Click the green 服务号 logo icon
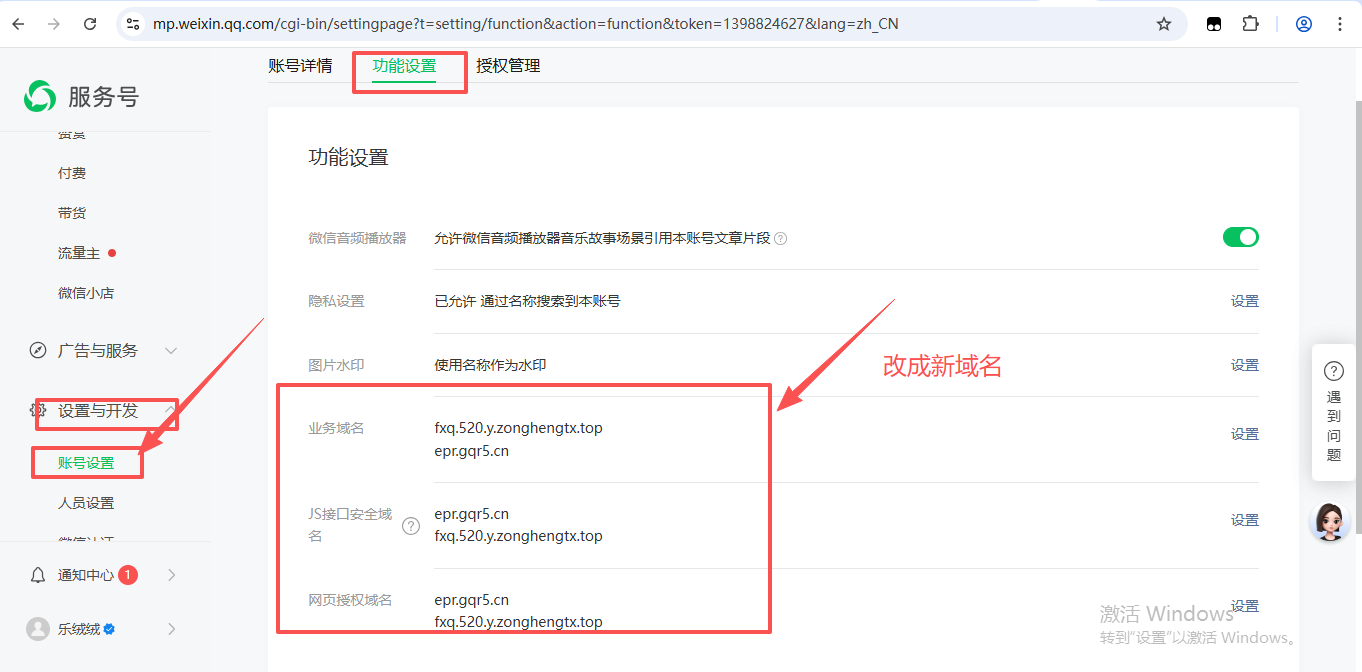The image size is (1362, 672). [x=40, y=97]
